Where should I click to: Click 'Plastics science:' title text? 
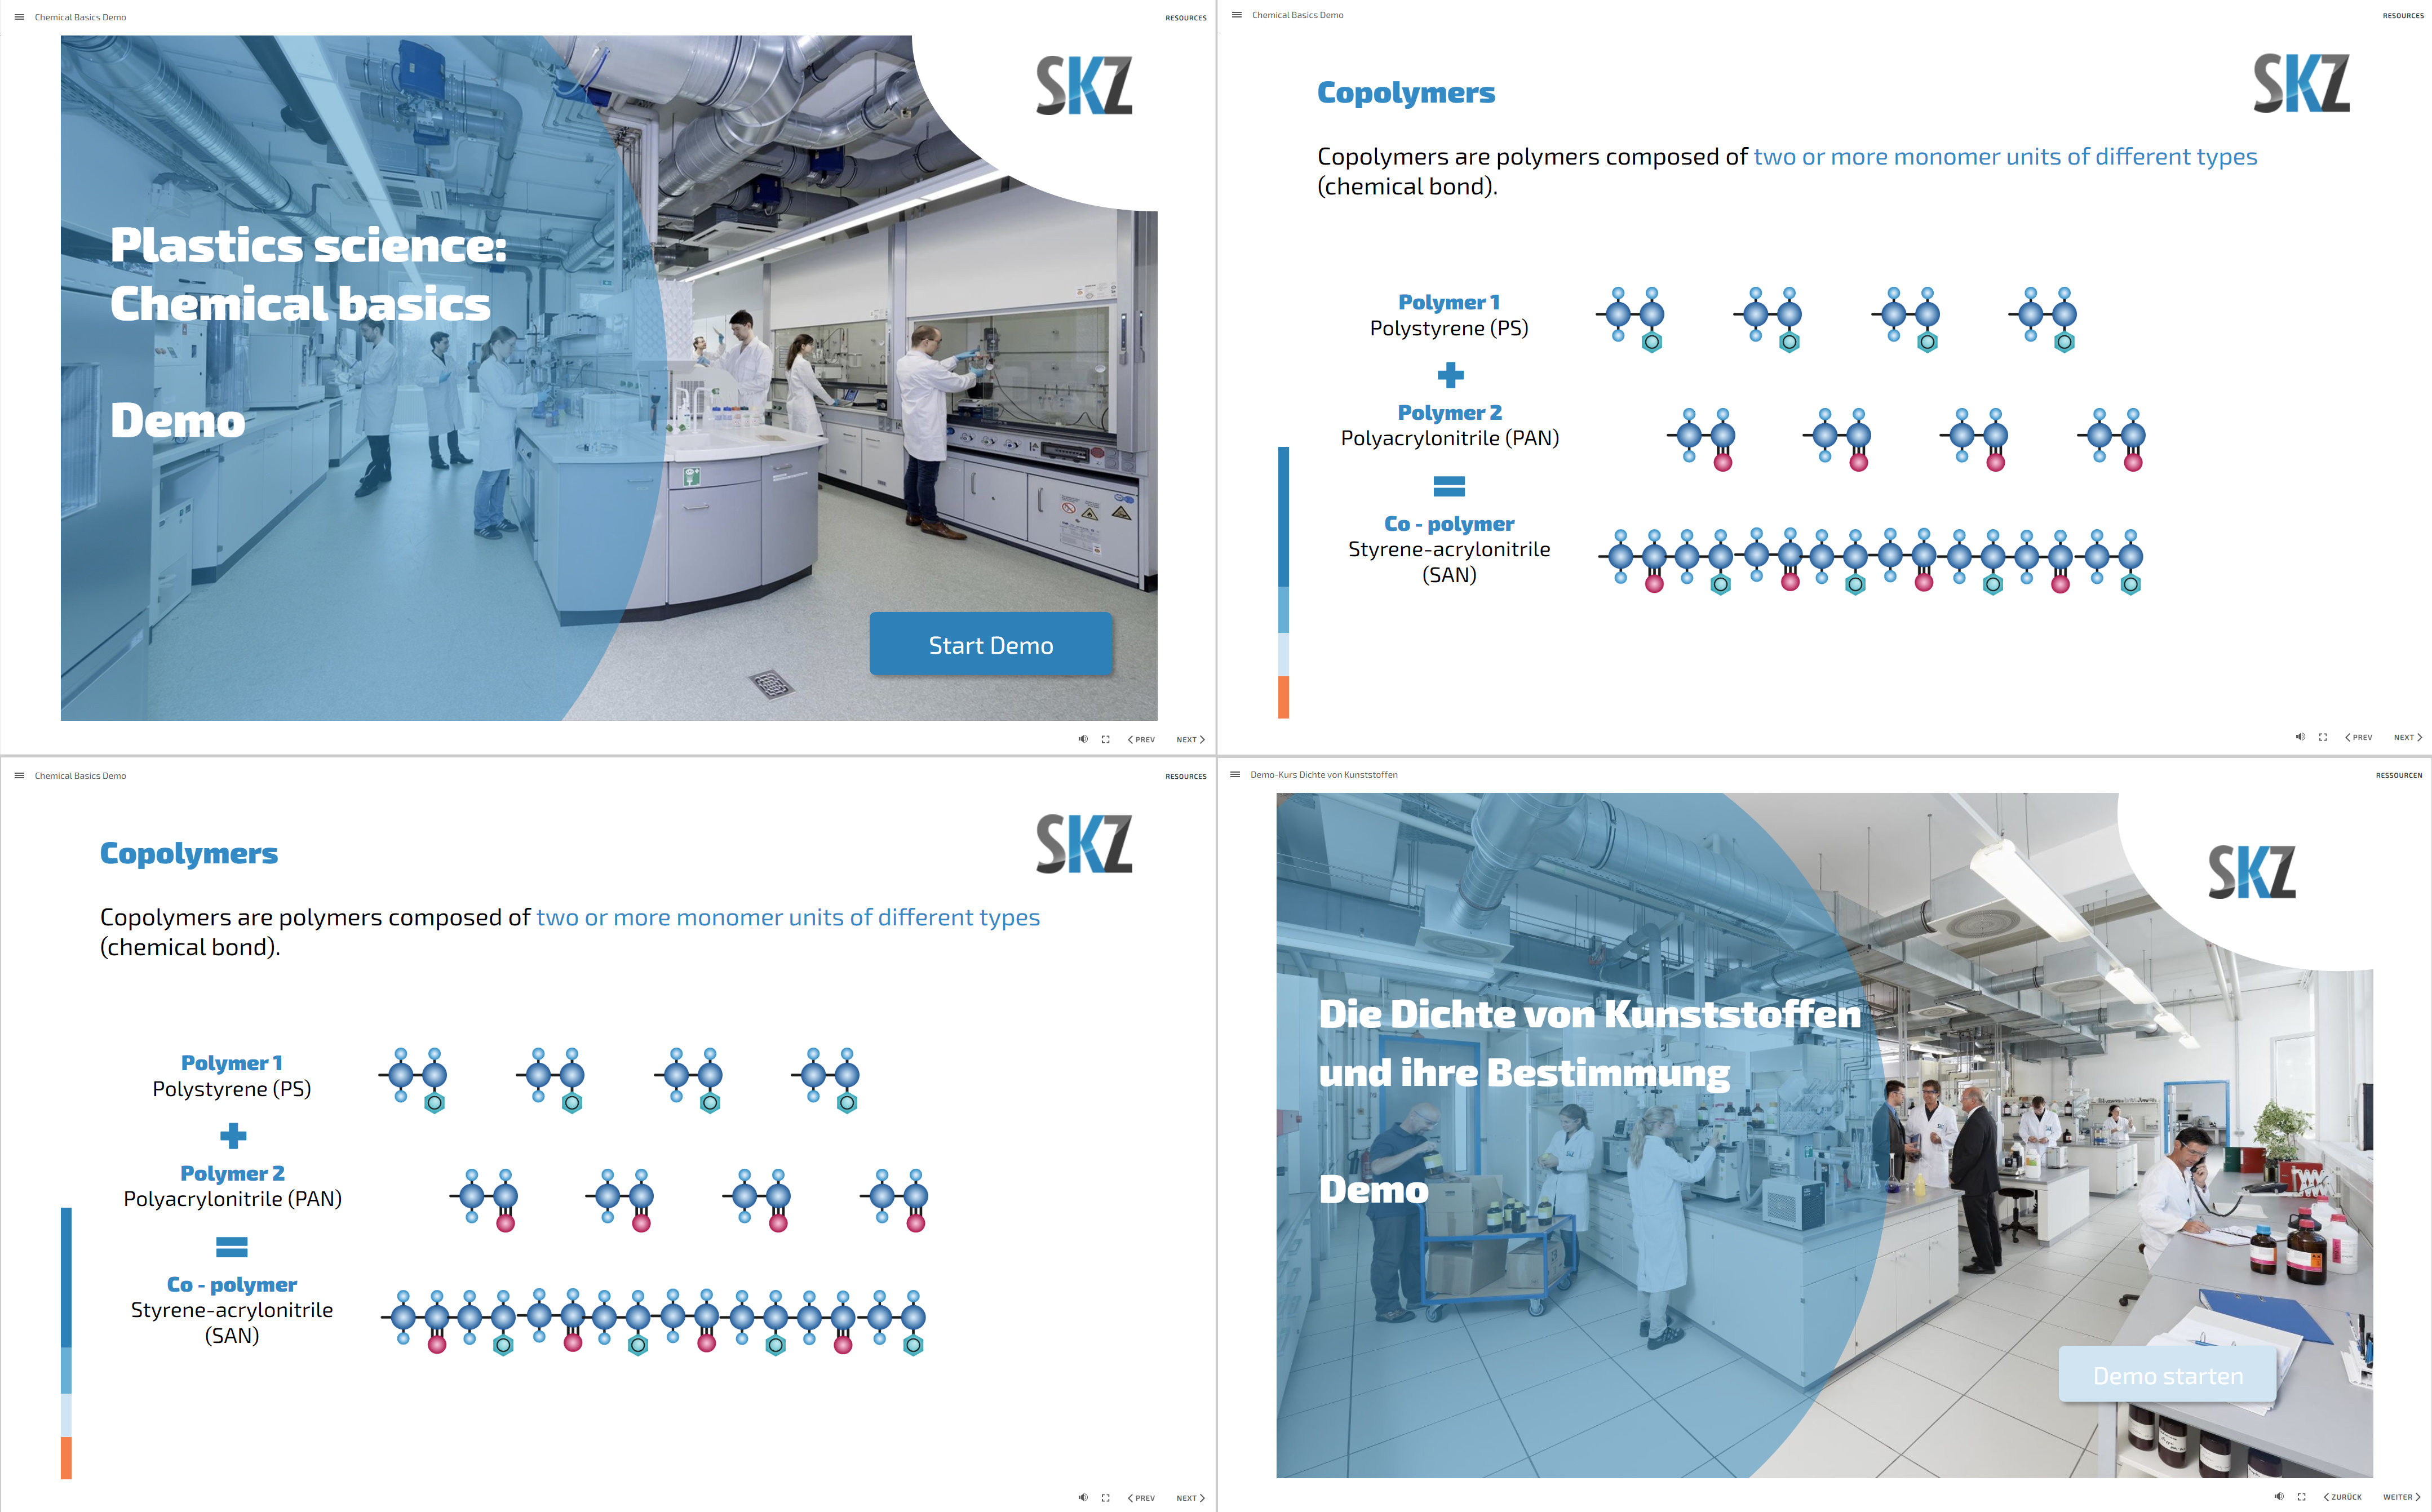click(308, 246)
